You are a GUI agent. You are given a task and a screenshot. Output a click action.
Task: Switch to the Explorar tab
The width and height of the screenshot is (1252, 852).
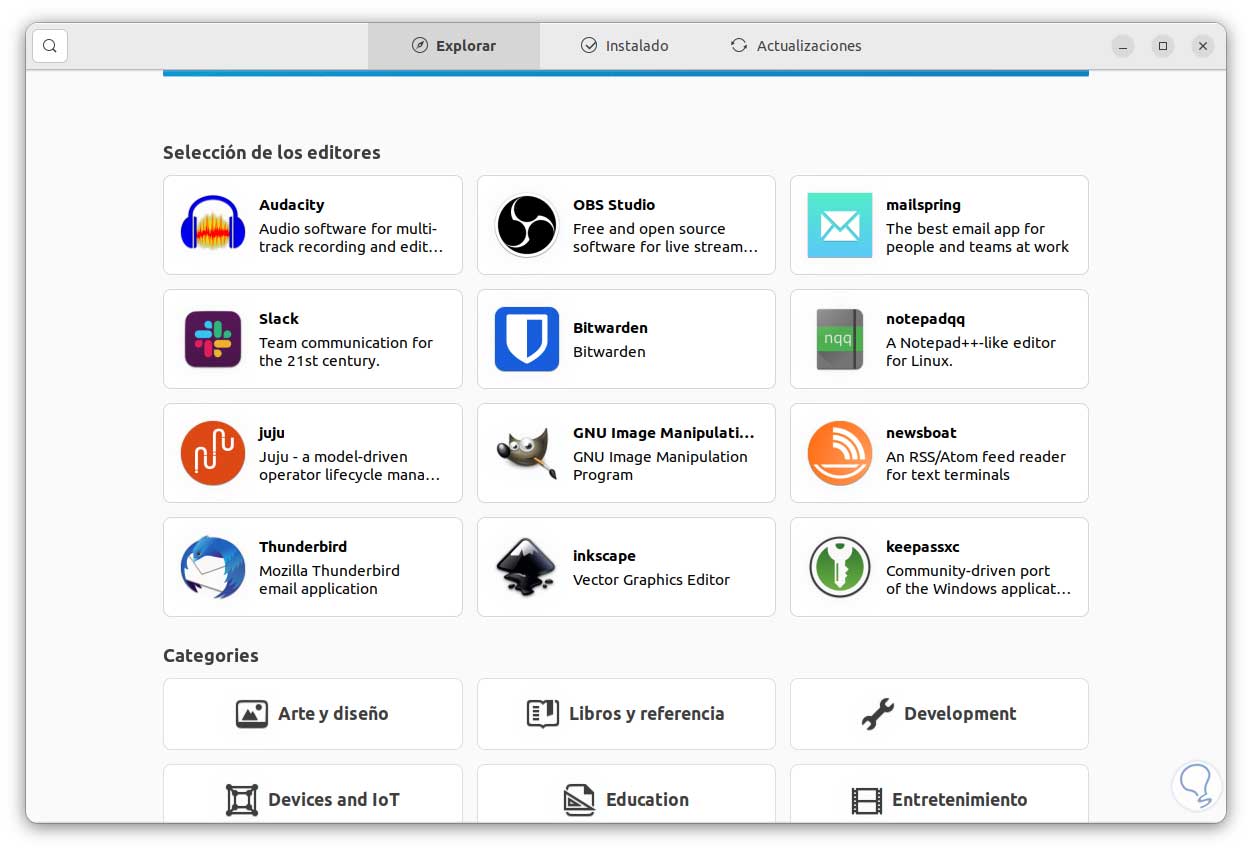pyautogui.click(x=454, y=46)
